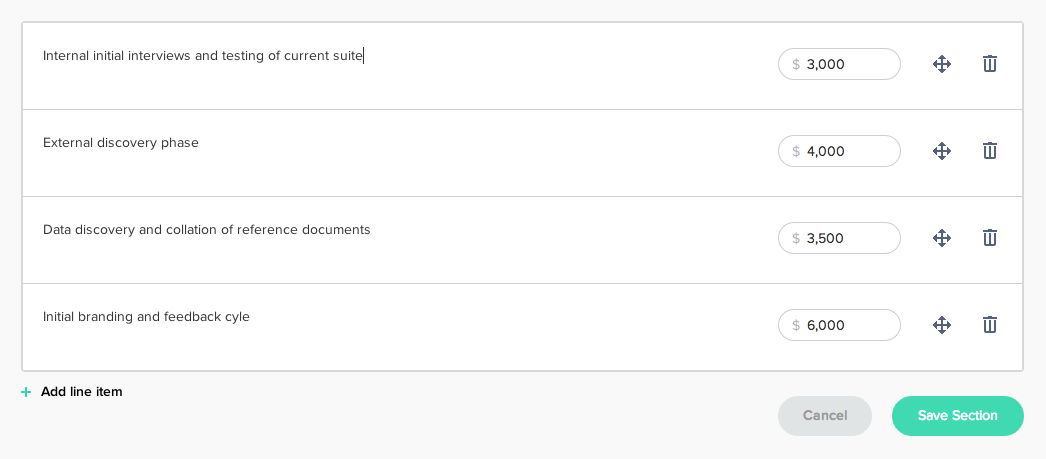The height and width of the screenshot is (459, 1046).
Task: Delete the Data discovery and collation row
Action: [989, 238]
